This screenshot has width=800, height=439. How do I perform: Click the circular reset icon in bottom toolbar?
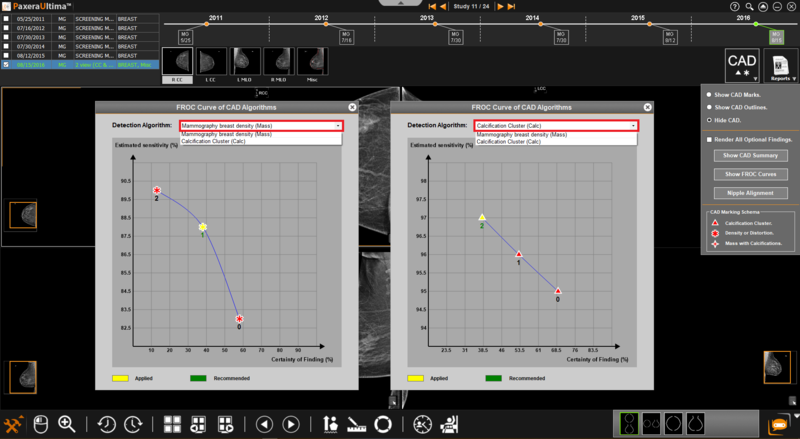[x=382, y=424]
